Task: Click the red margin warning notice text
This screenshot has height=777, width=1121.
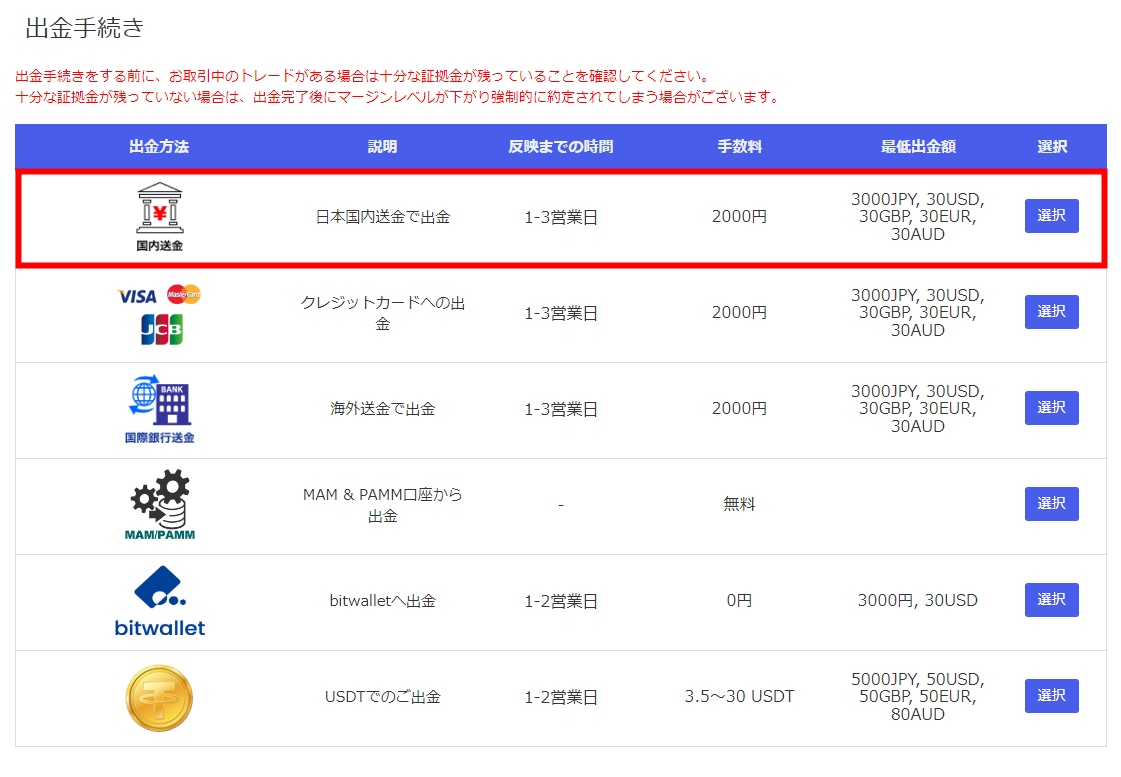Action: point(398,86)
